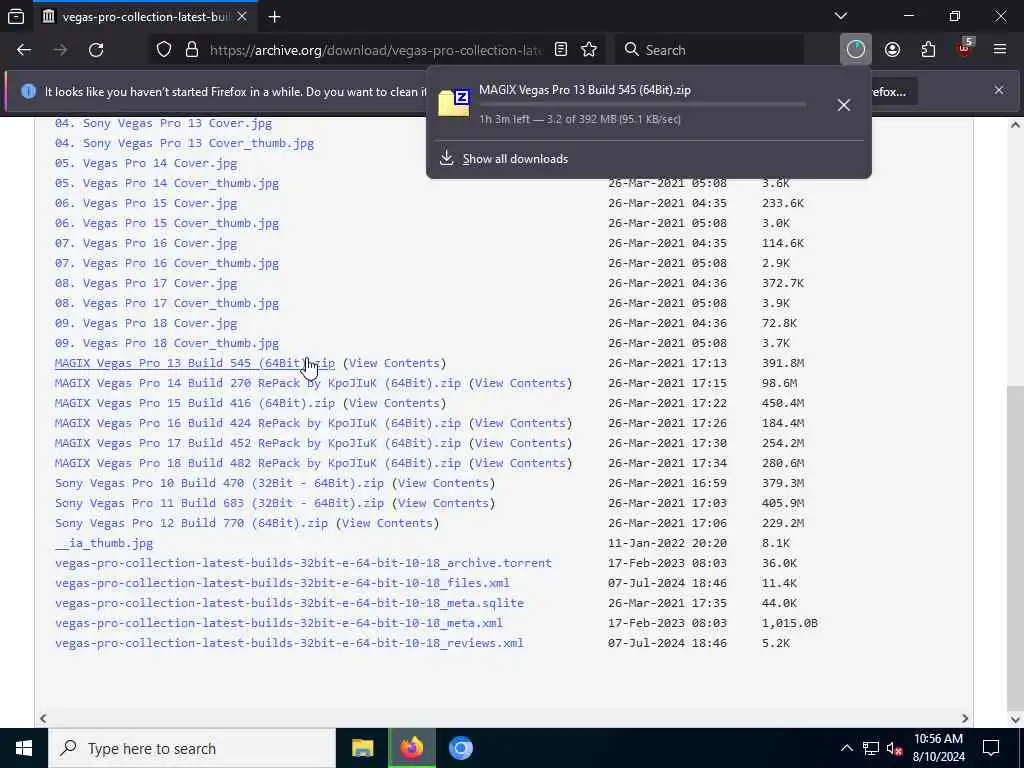View Contents of Sony Vegas Pro 10
The height and width of the screenshot is (768, 1024).
[443, 483]
